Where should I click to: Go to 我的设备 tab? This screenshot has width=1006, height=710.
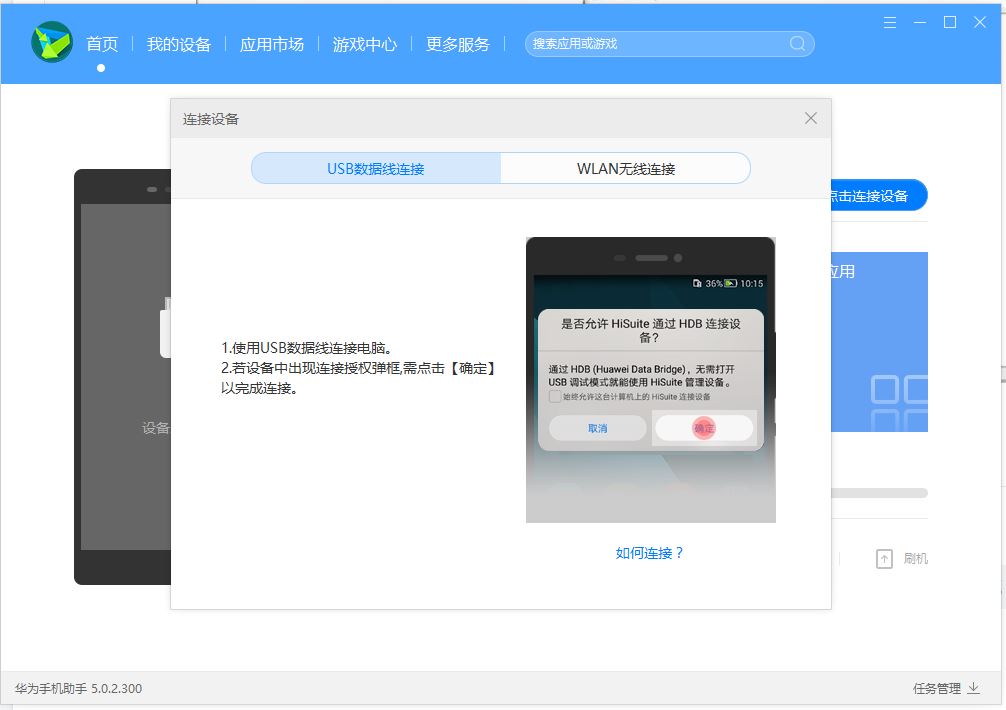click(x=179, y=44)
